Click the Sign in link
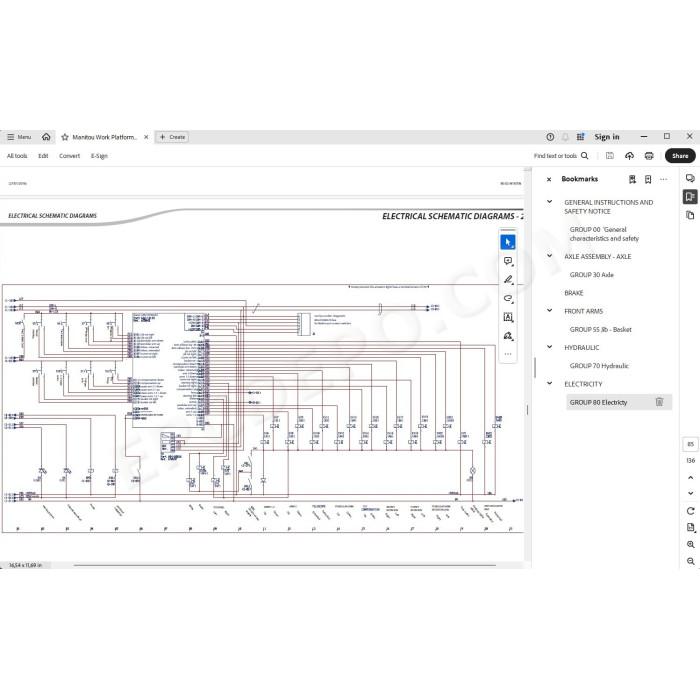This screenshot has width=700, height=700. [607, 137]
